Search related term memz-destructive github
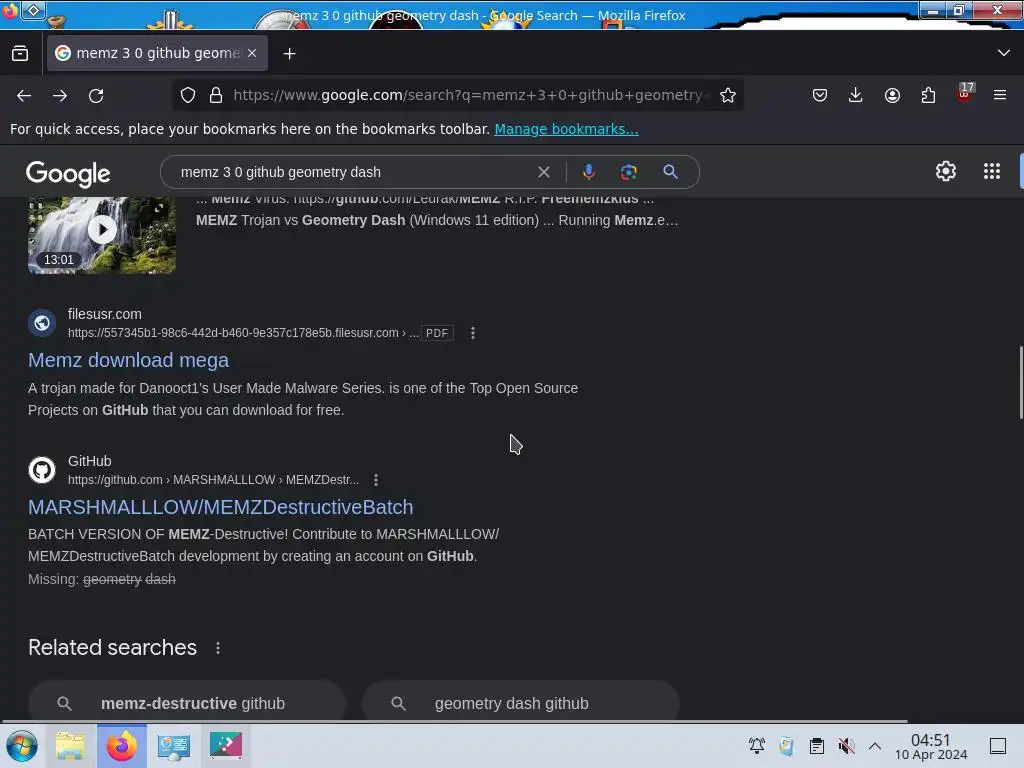The width and height of the screenshot is (1024, 768). tap(187, 702)
